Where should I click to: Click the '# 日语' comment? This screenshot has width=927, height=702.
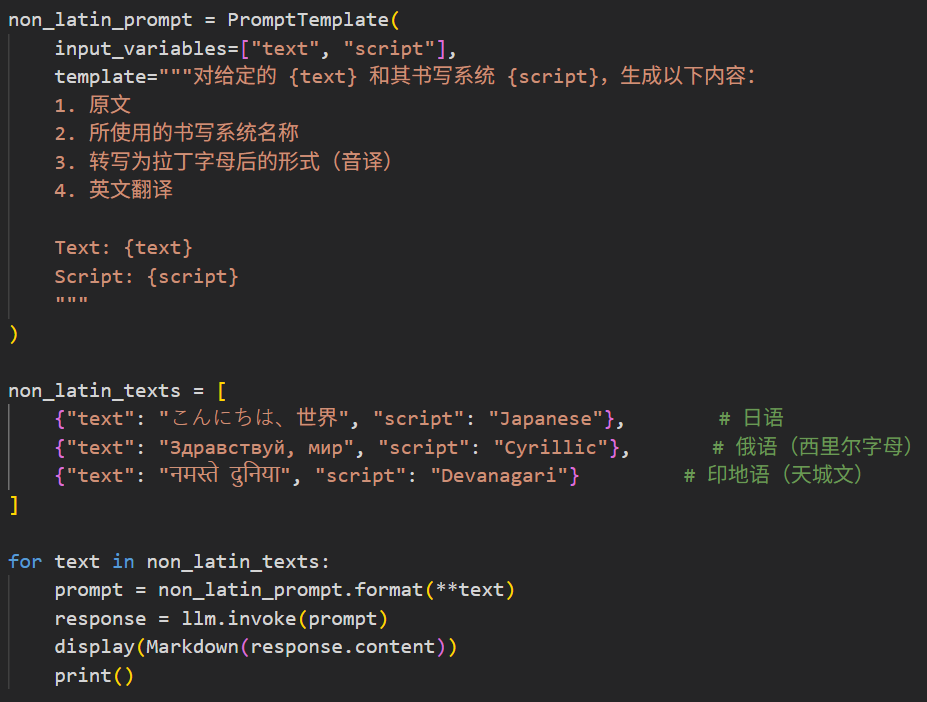(751, 419)
